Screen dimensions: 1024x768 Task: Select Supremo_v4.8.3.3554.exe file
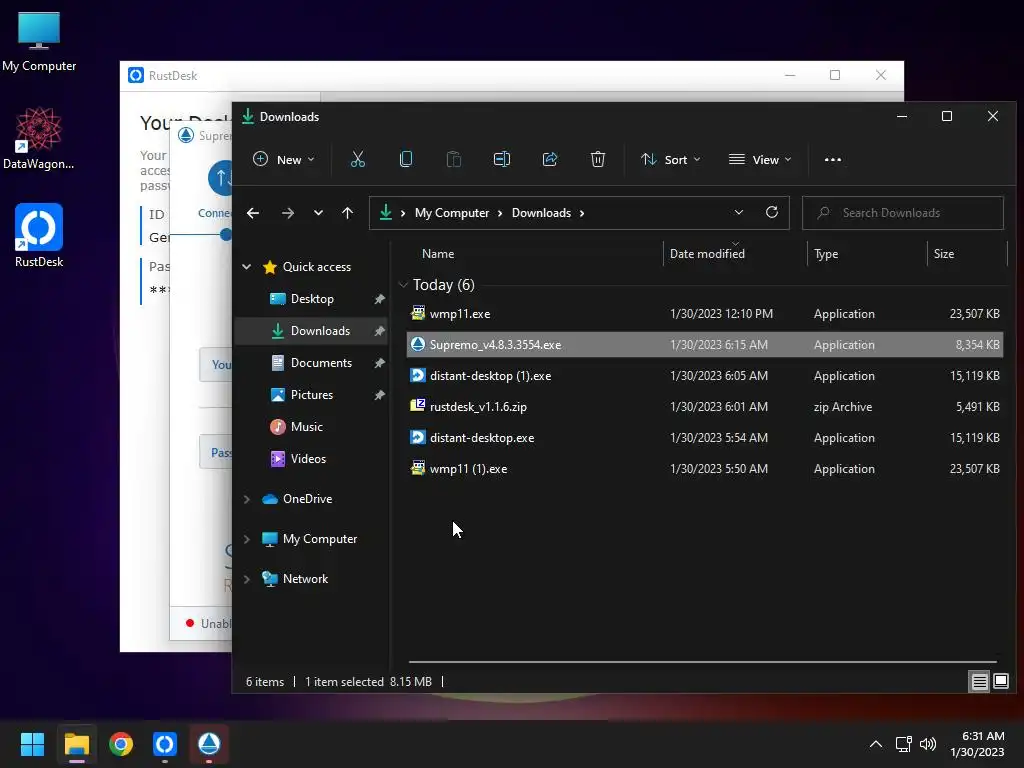(x=705, y=345)
